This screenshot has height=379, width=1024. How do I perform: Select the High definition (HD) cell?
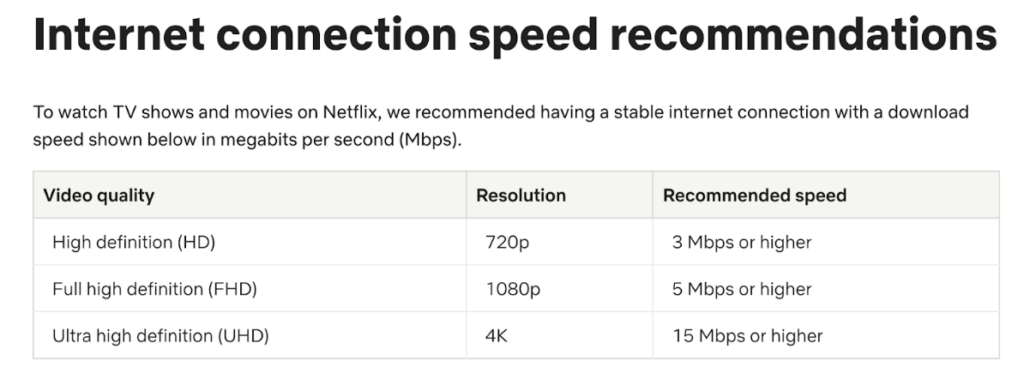[249, 242]
